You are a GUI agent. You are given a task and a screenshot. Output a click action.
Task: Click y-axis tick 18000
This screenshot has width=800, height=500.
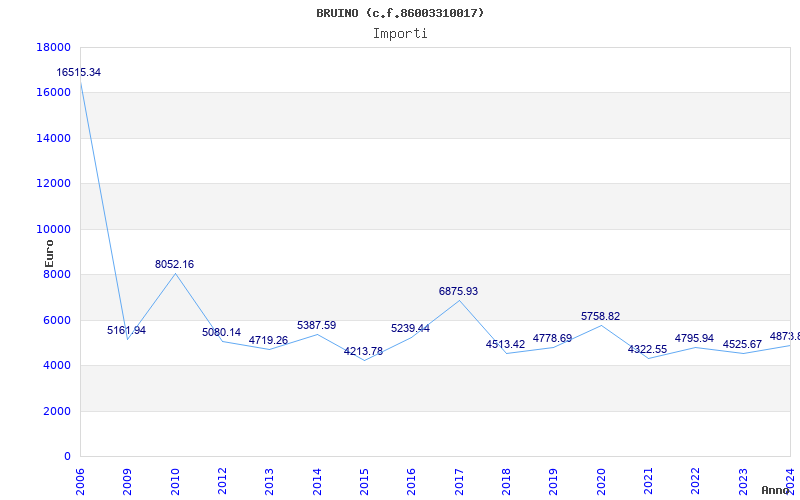tap(53, 47)
